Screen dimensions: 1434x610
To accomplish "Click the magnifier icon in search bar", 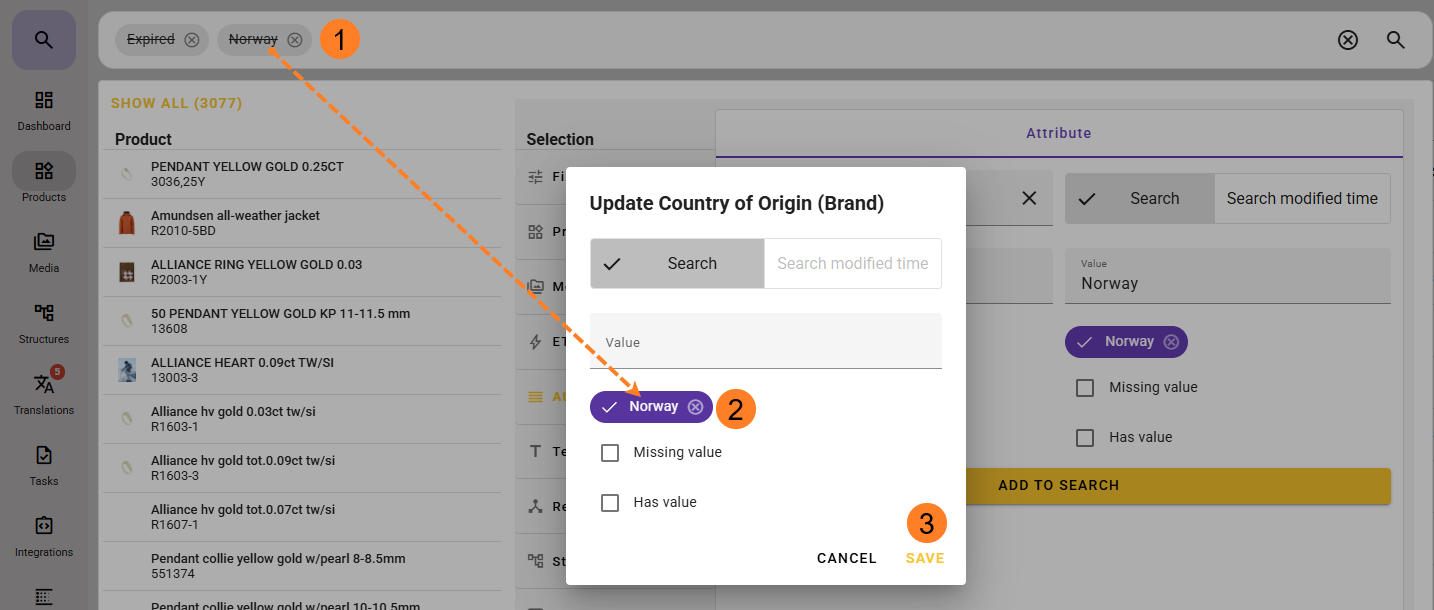I will click(x=1396, y=40).
